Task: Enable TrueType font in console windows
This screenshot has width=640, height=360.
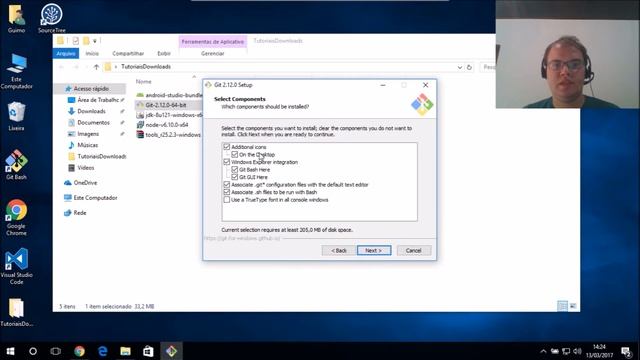Action: pos(227,200)
